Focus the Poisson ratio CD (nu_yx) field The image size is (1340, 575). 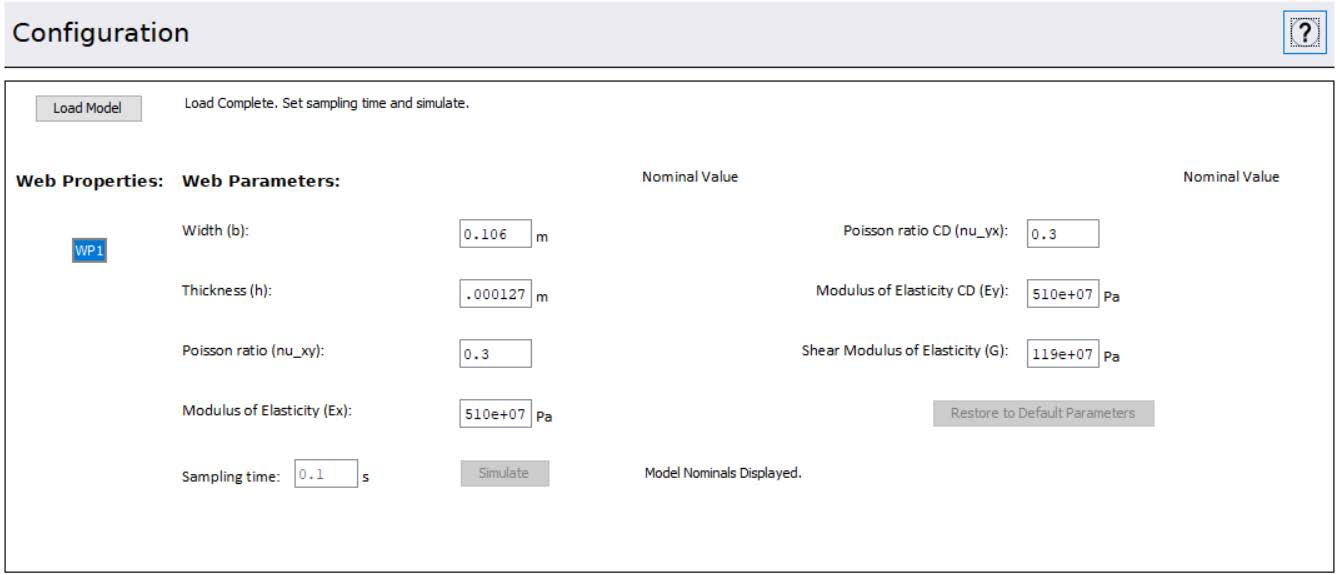[x=1062, y=234]
